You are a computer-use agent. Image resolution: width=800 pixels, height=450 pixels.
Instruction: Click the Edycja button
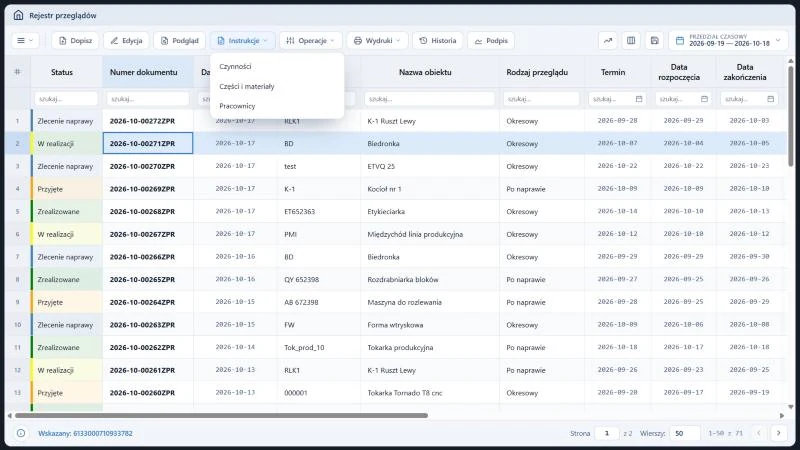pyautogui.click(x=126, y=40)
